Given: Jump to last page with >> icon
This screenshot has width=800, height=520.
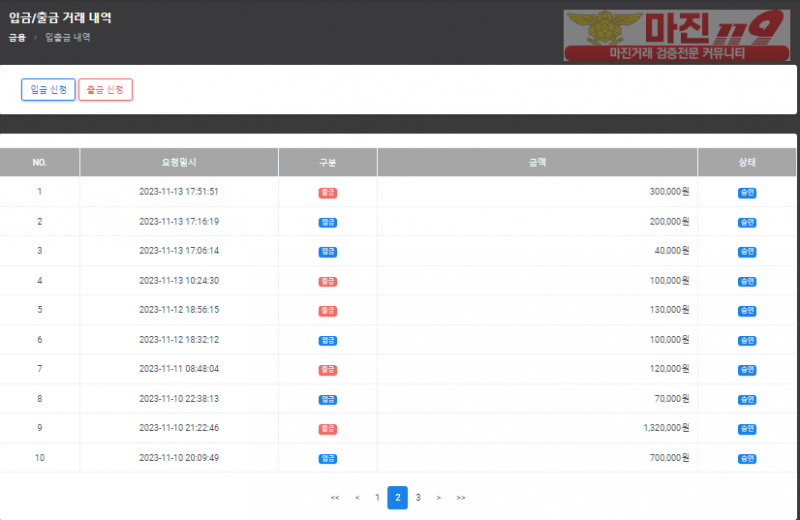Looking at the screenshot, I should click(x=461, y=498).
